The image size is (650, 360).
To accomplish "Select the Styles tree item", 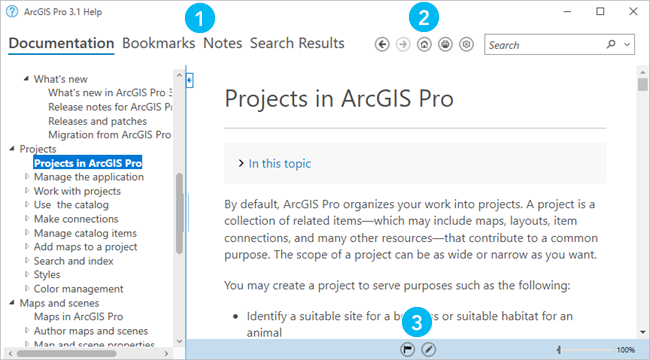I will tap(47, 275).
